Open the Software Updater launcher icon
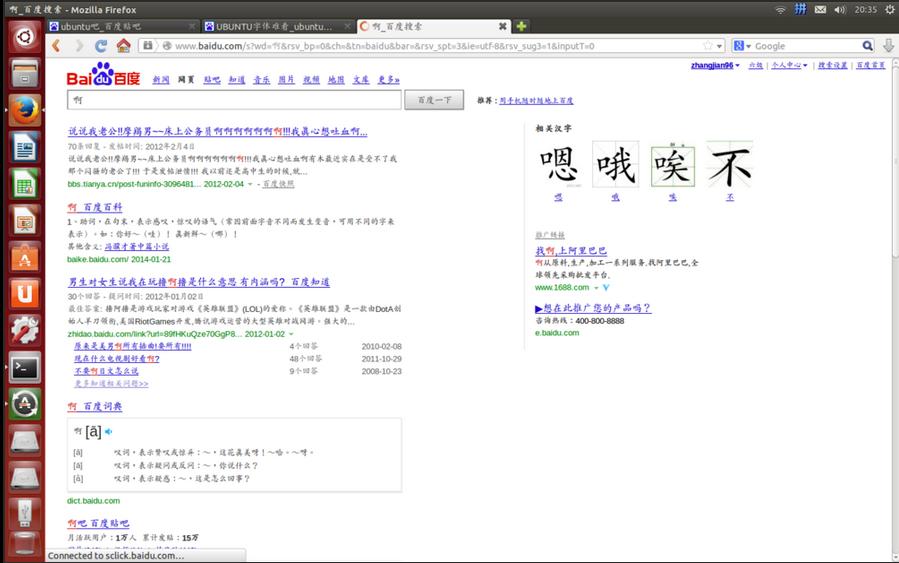 click(24, 404)
